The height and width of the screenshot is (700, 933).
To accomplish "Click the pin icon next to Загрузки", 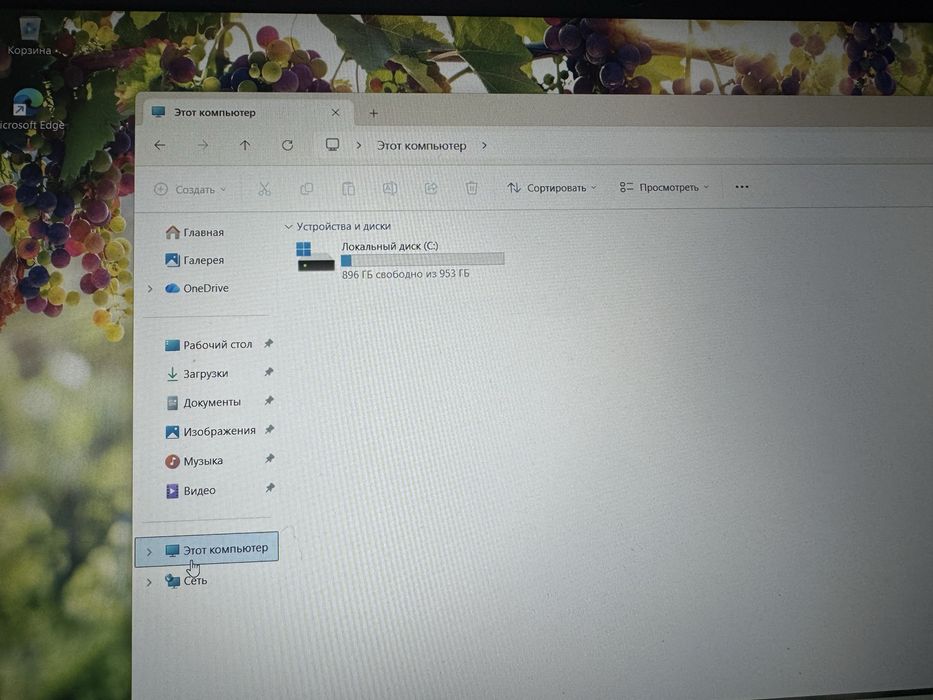I will click(x=269, y=372).
